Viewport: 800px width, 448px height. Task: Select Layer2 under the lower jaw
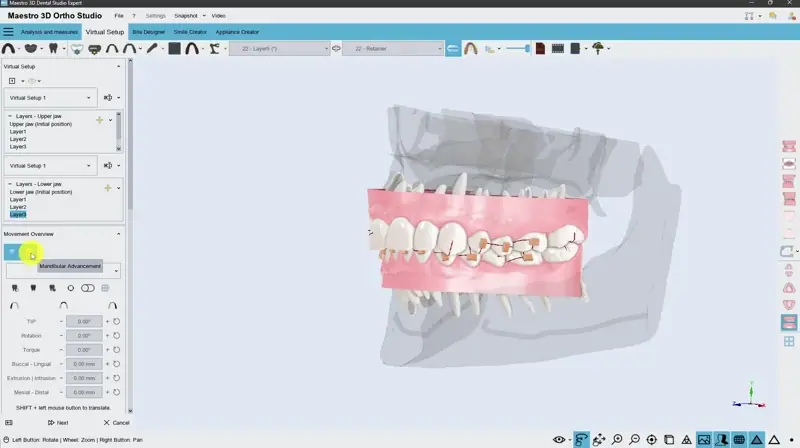(18, 207)
